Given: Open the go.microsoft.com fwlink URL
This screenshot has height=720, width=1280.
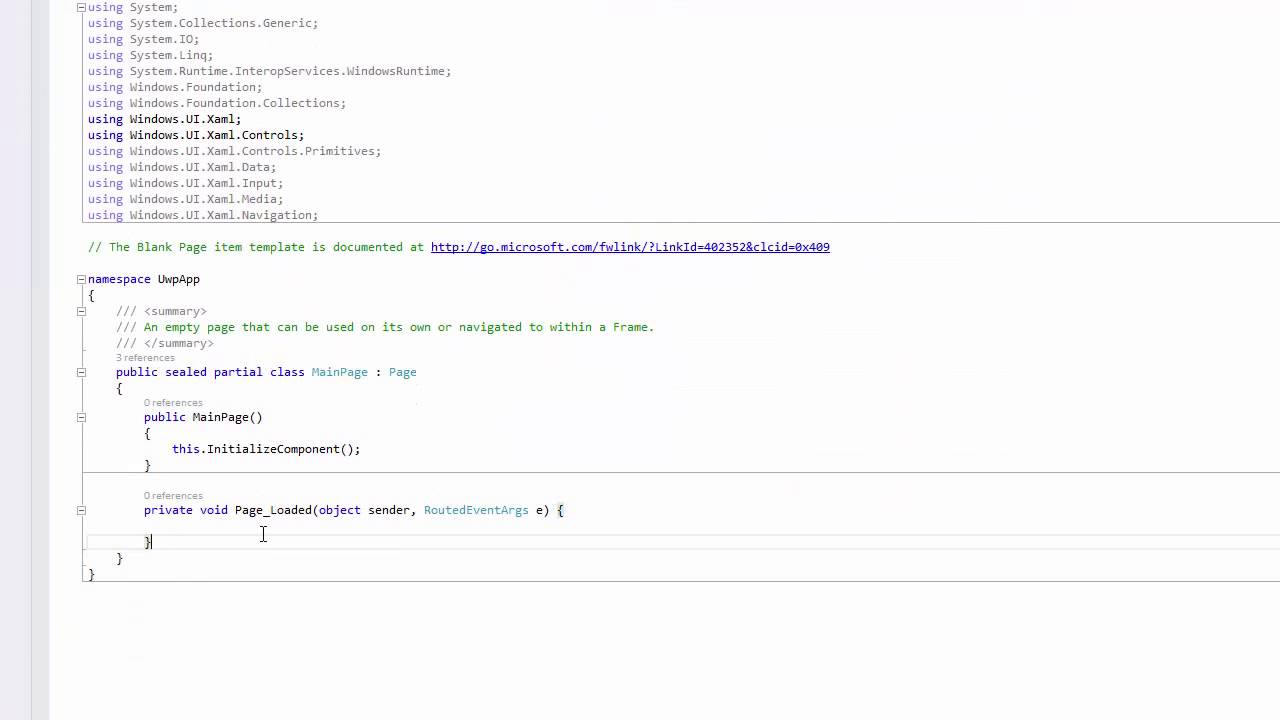Looking at the screenshot, I should click(x=630, y=247).
